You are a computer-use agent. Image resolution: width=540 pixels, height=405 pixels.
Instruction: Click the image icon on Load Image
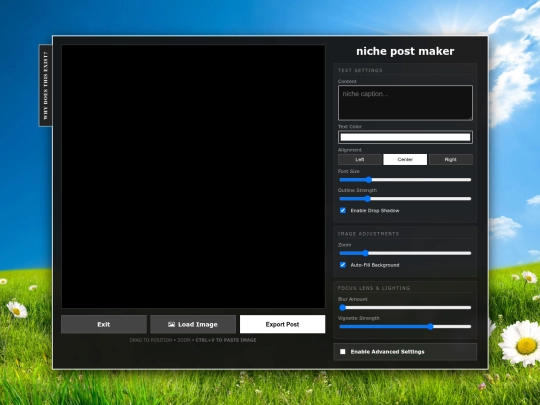click(x=172, y=324)
